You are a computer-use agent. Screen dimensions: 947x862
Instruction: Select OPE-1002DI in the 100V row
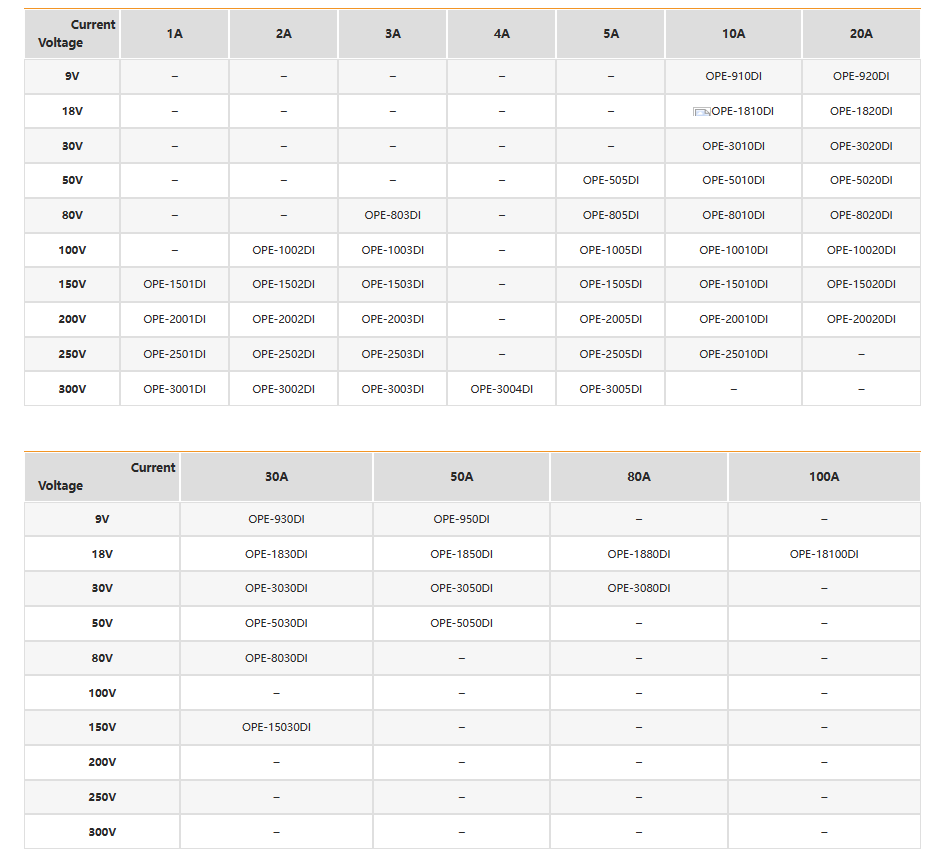(283, 250)
